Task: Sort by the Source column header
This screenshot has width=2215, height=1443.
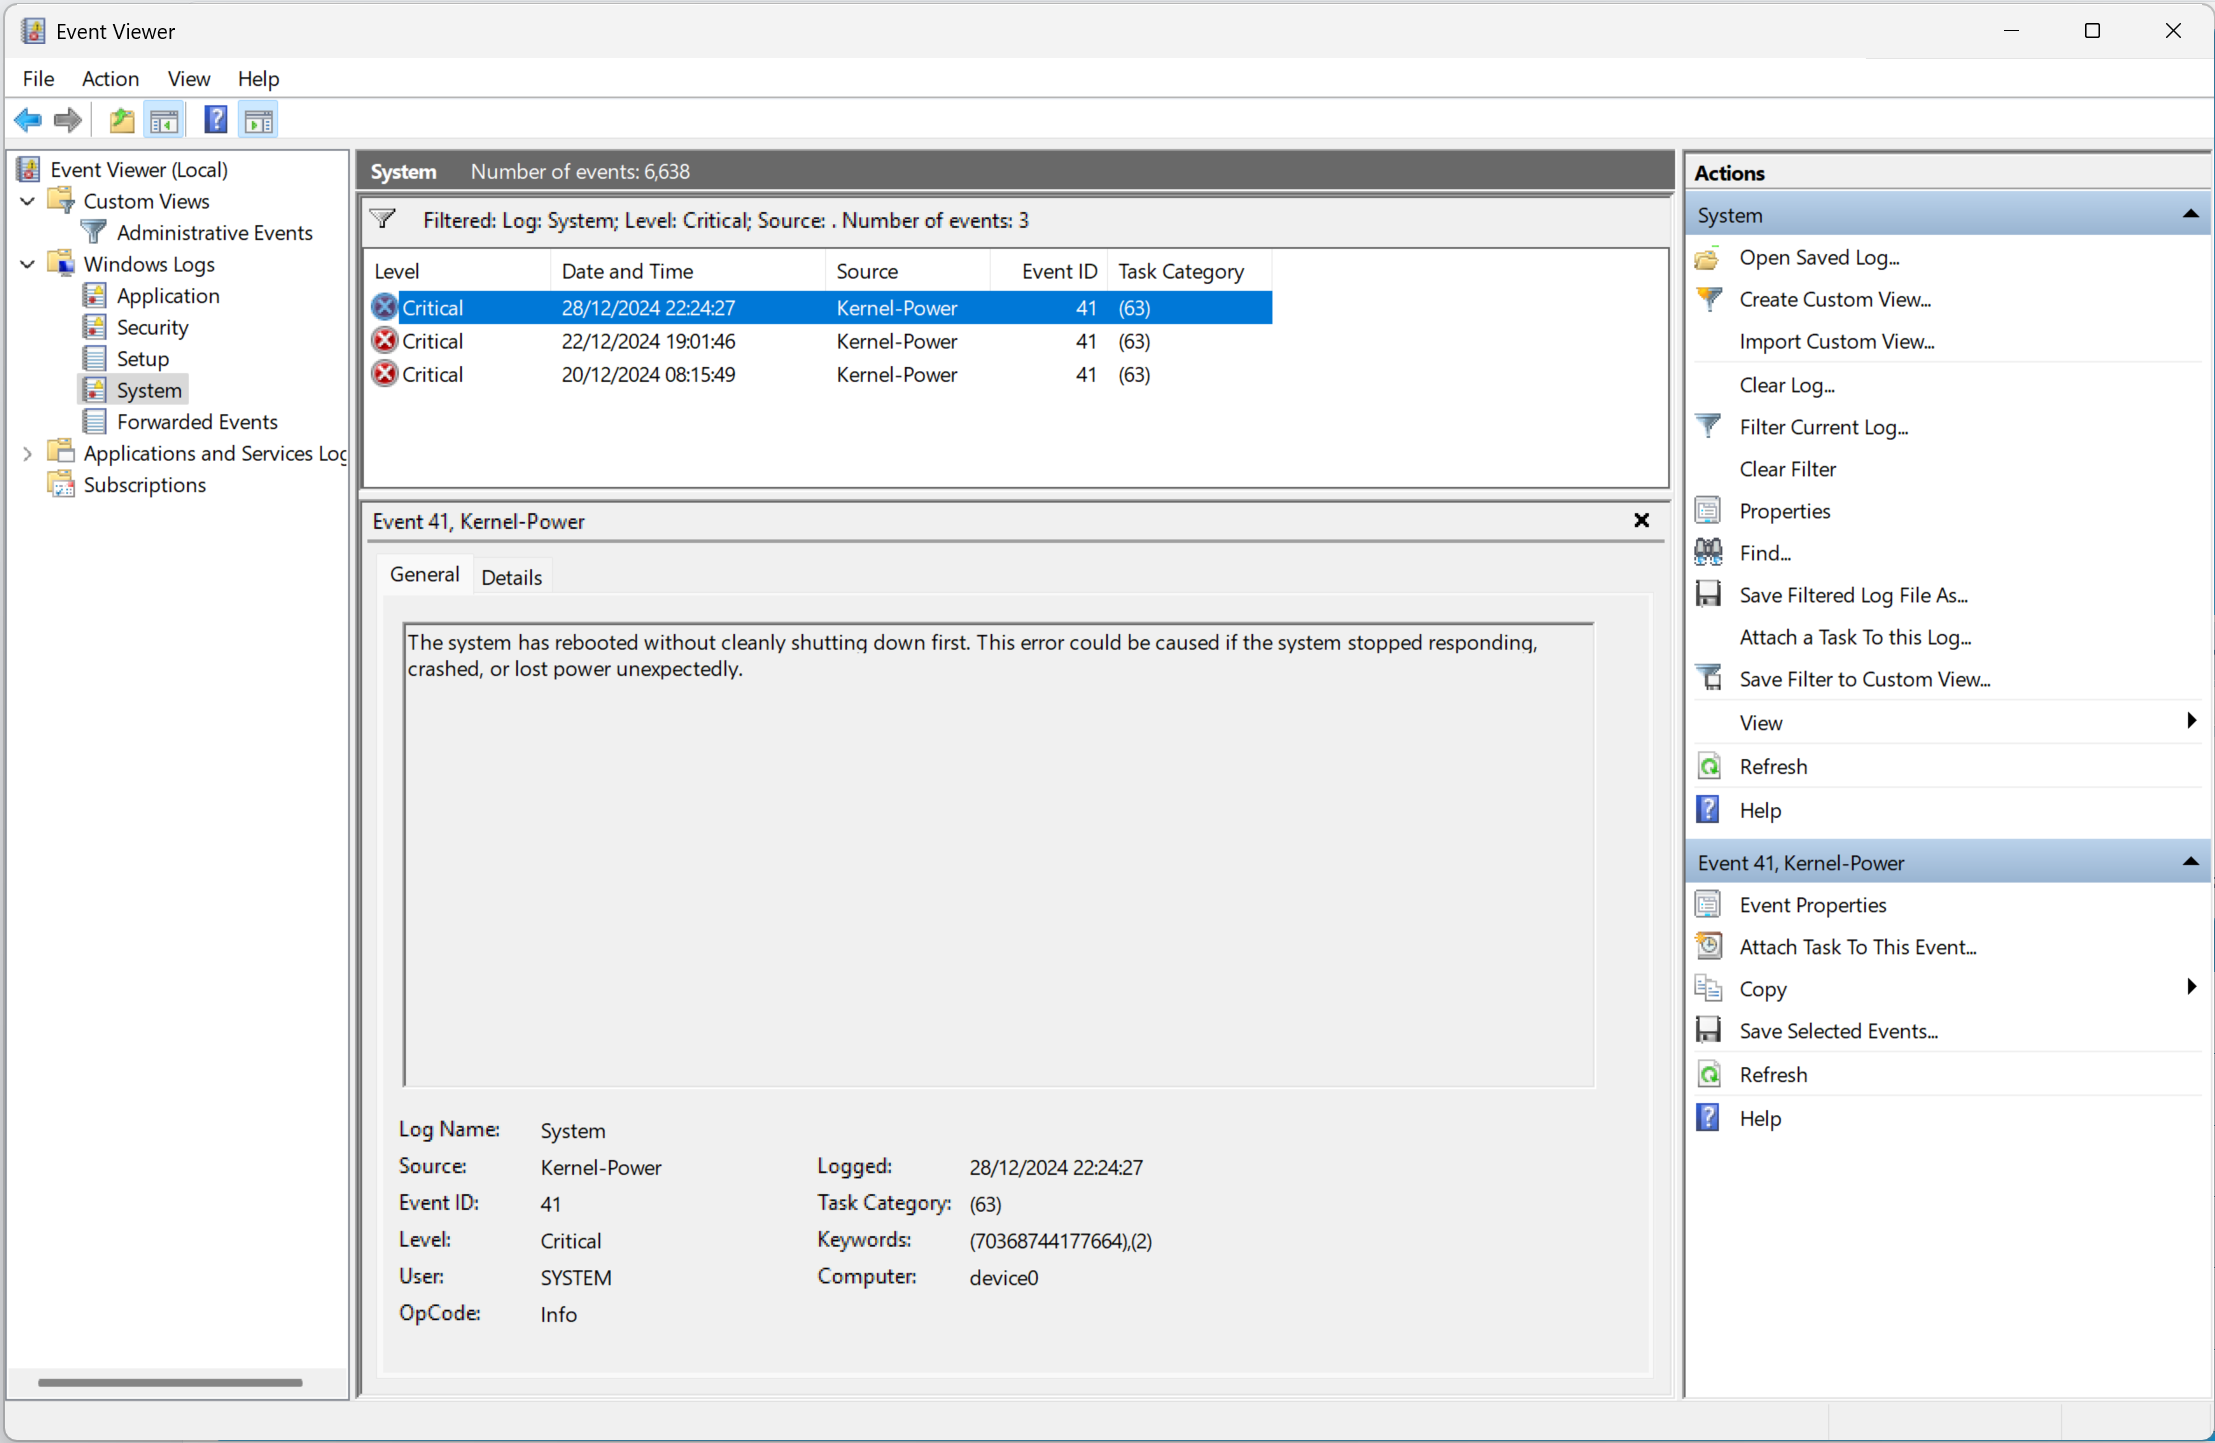Action: [908, 271]
